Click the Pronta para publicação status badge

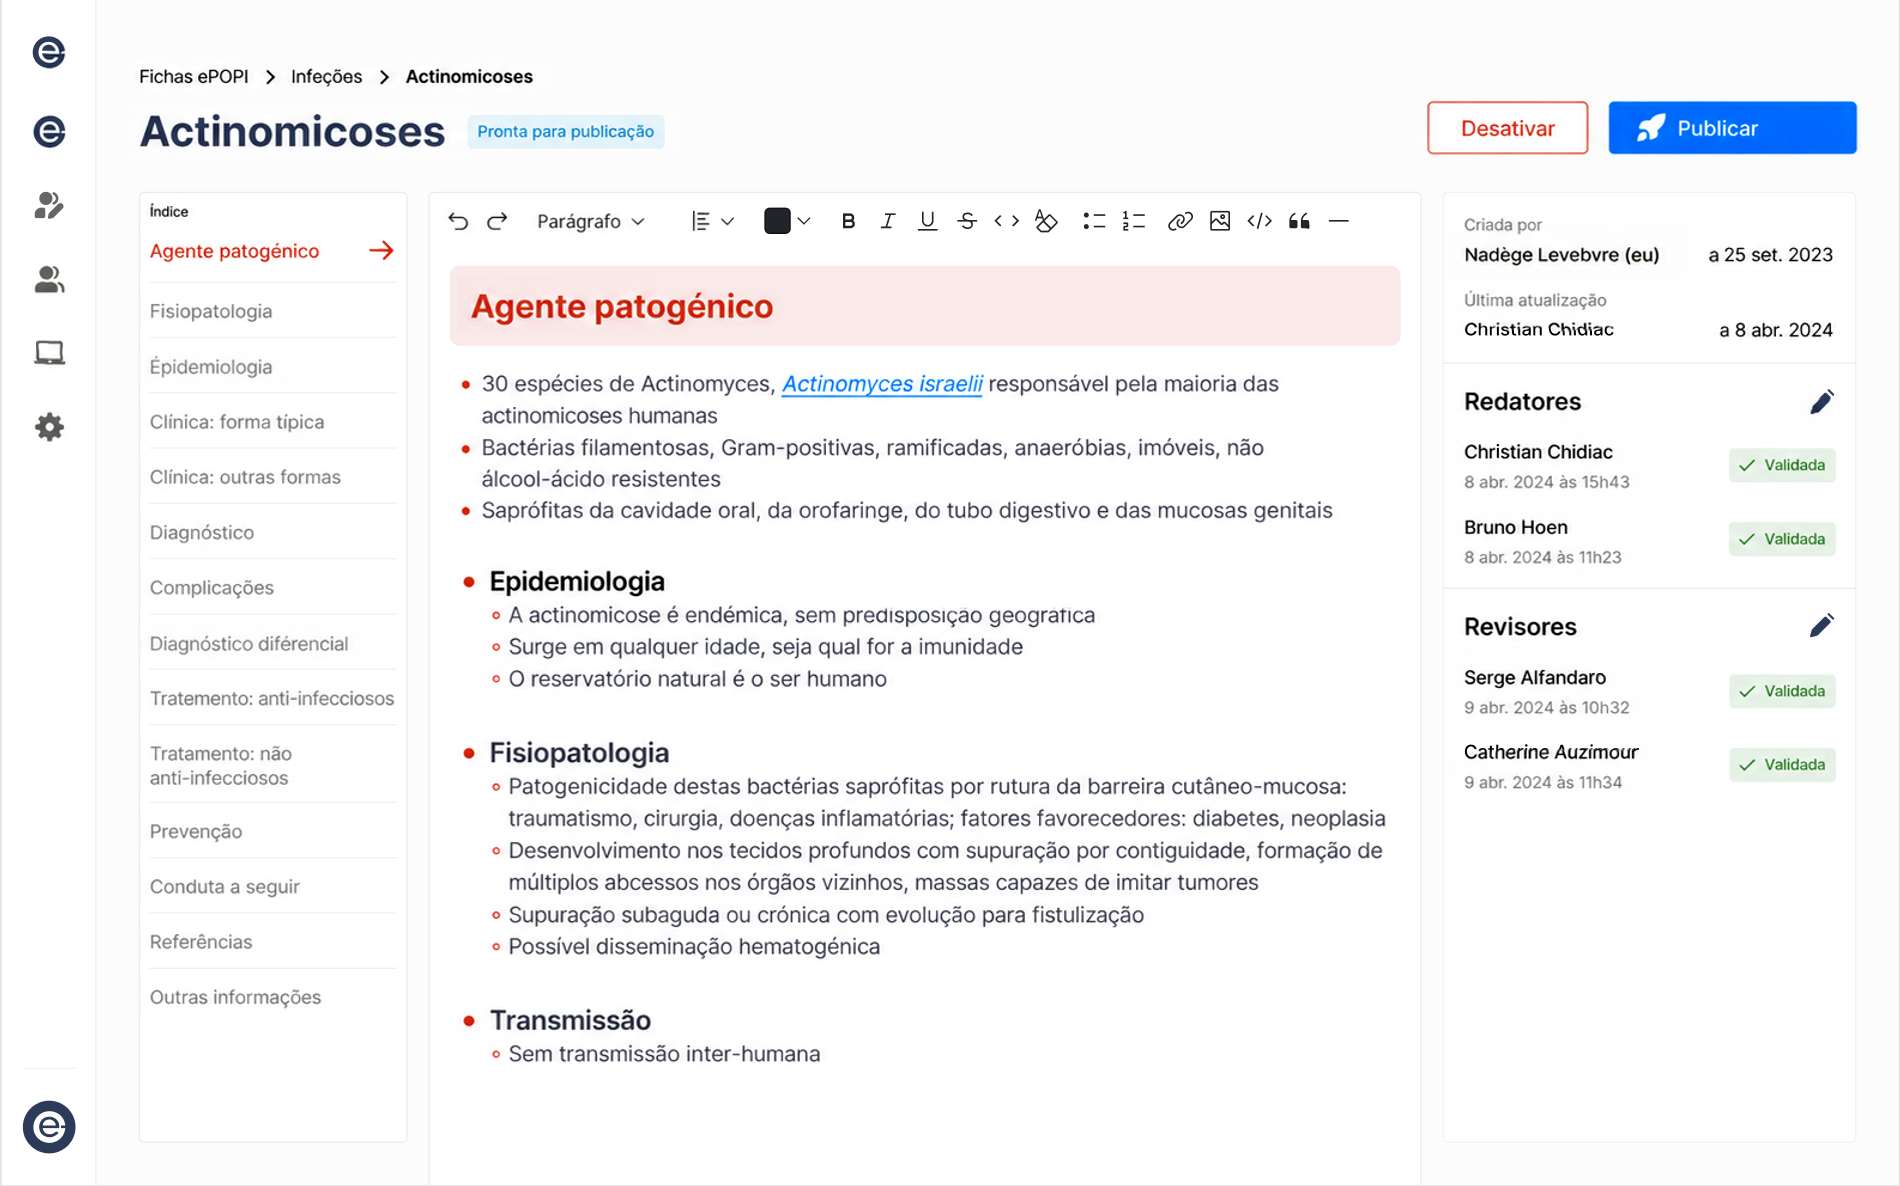tap(565, 131)
